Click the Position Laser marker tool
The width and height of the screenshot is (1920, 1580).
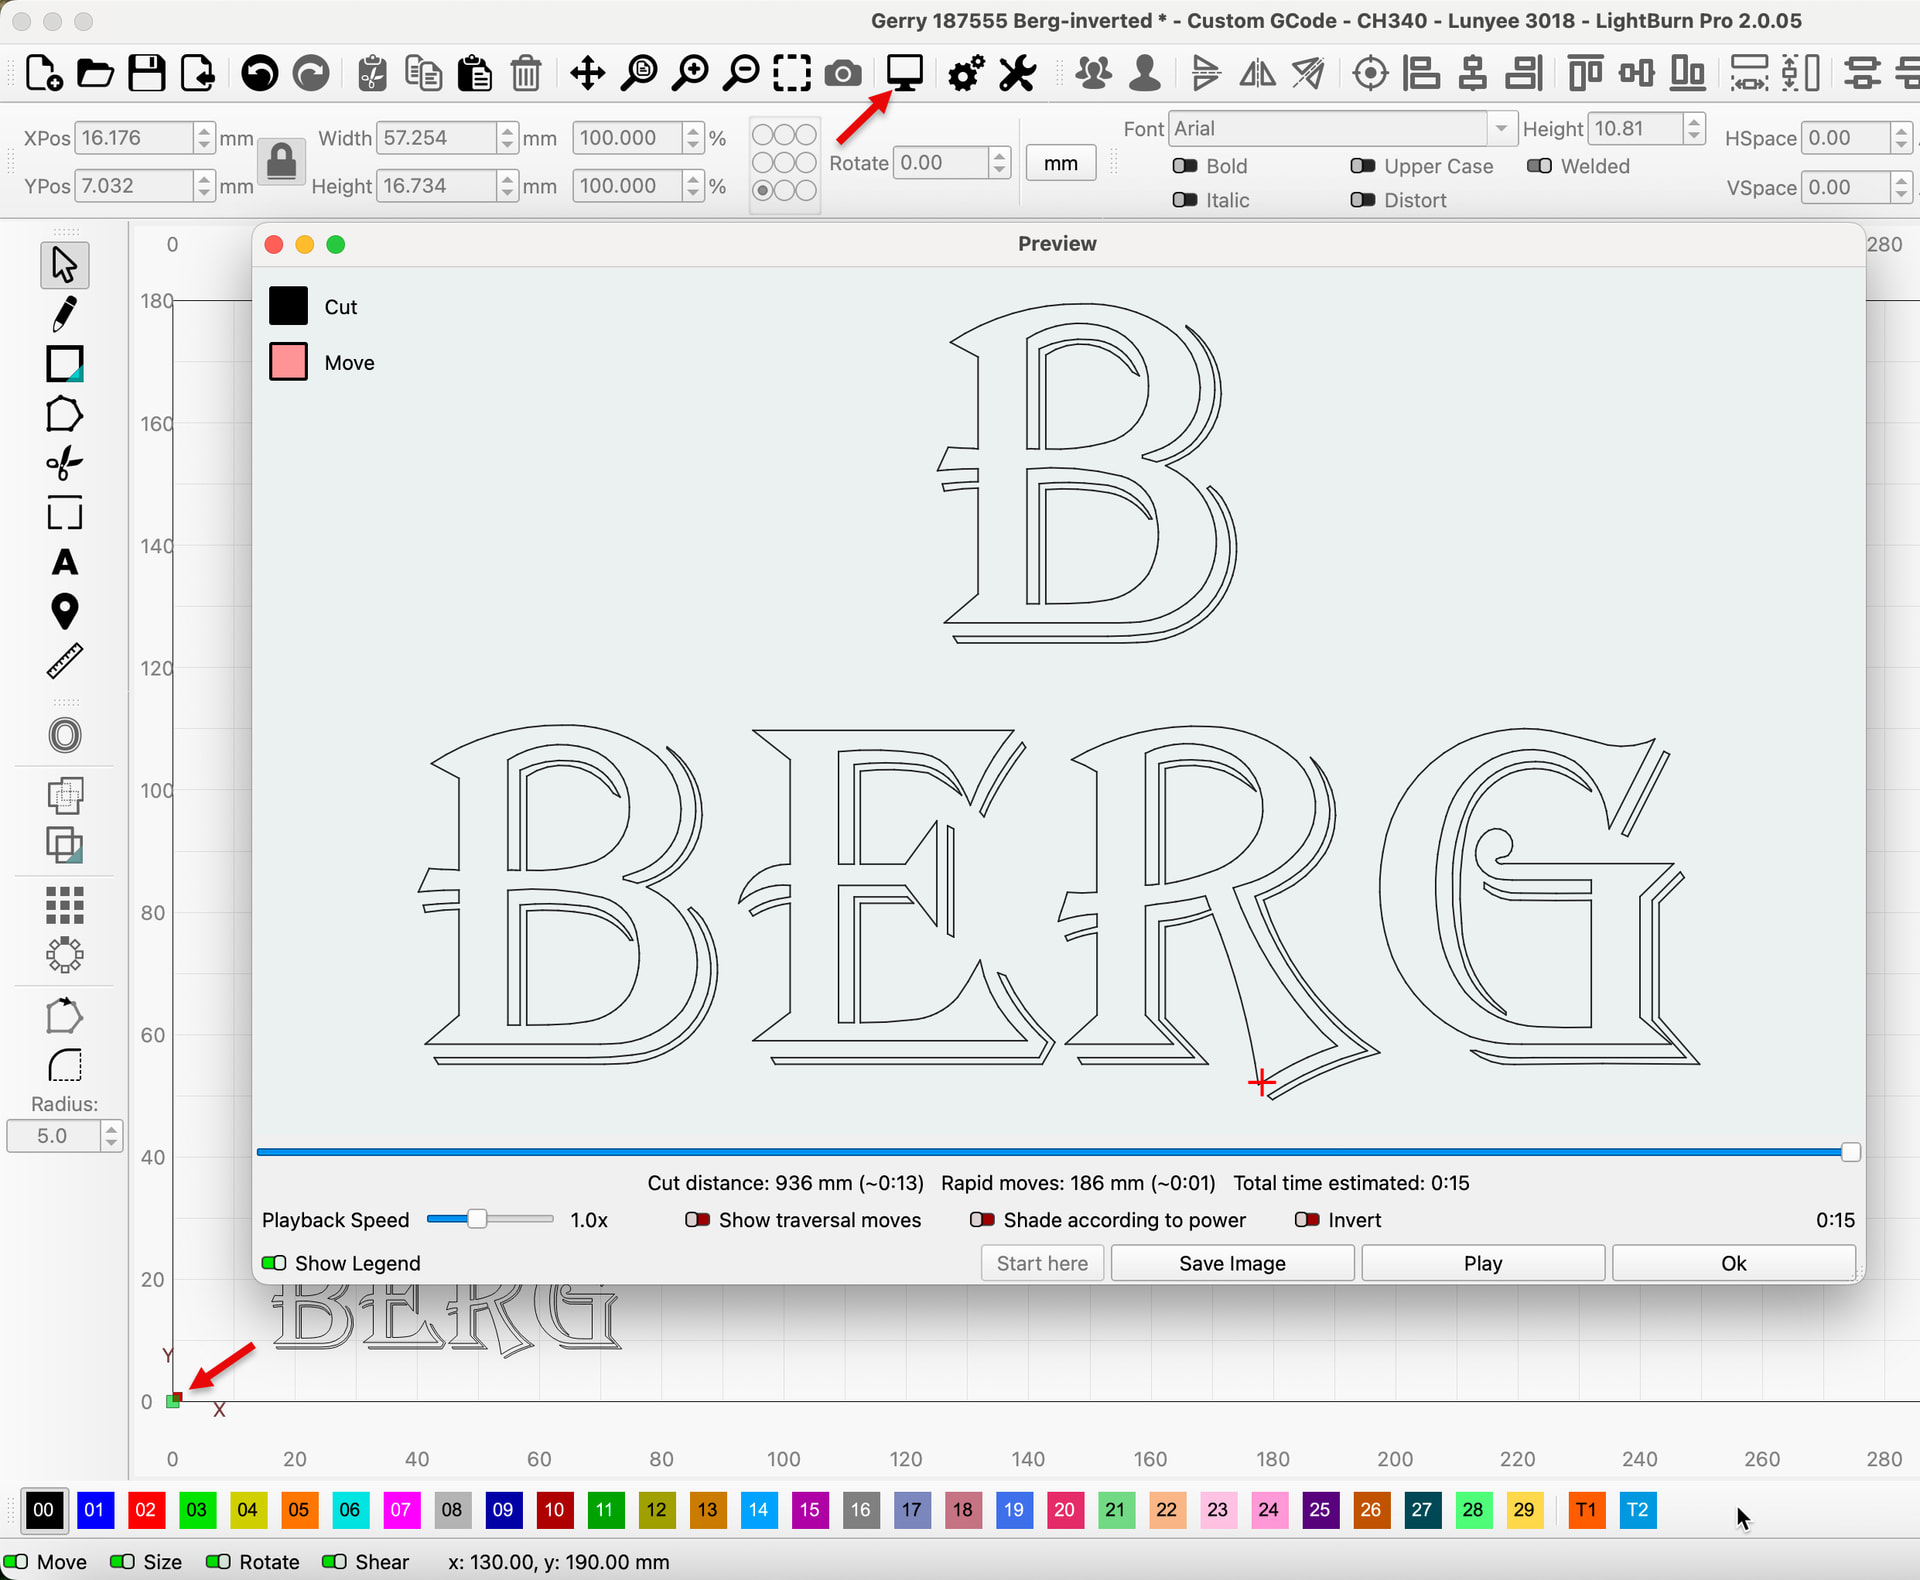pyautogui.click(x=64, y=611)
